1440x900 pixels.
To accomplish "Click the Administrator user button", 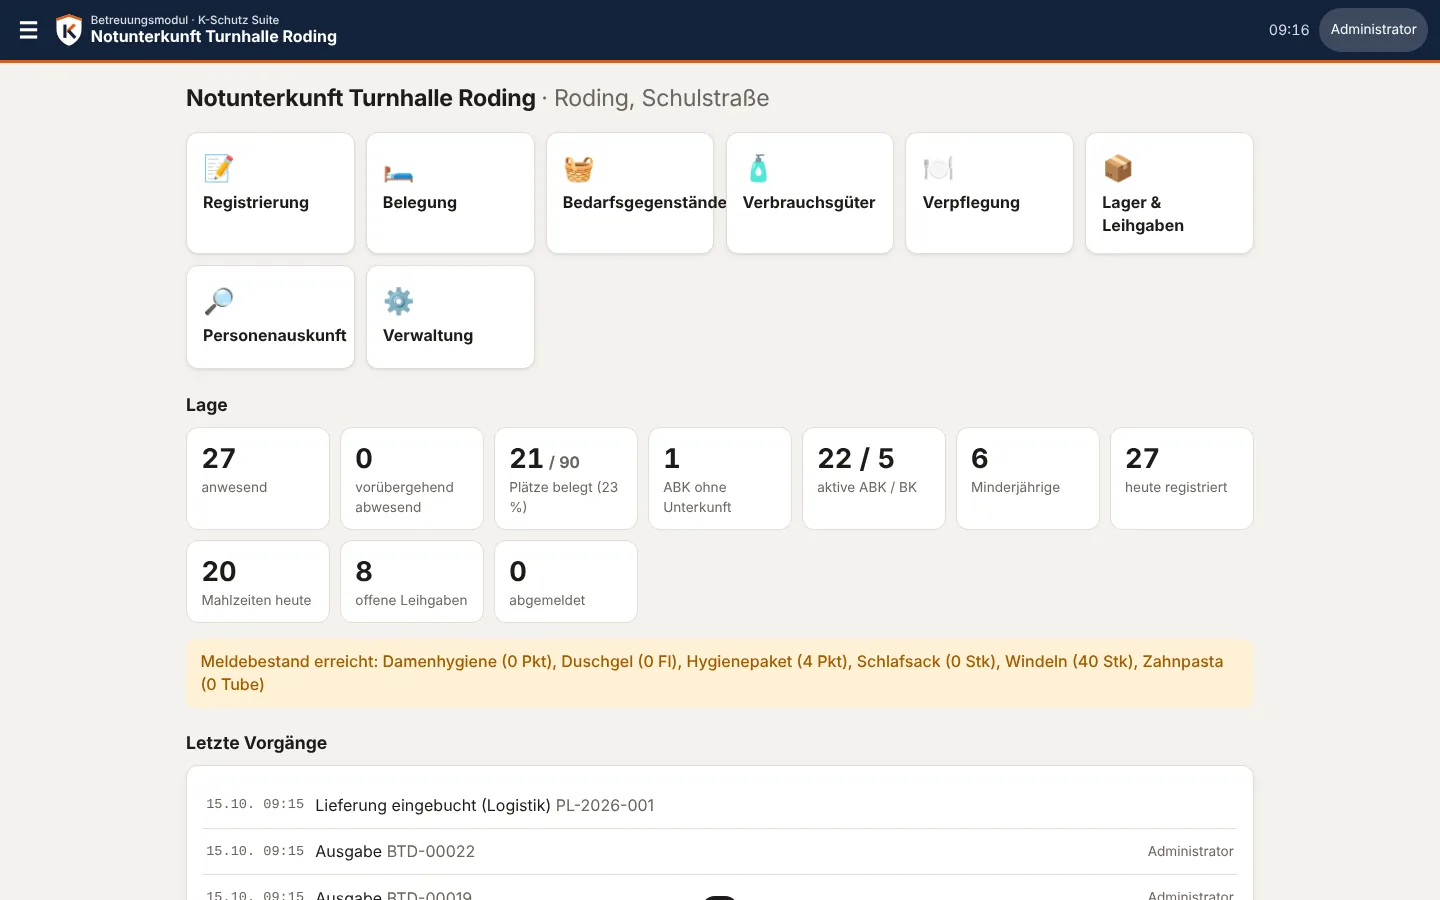I will (1373, 30).
